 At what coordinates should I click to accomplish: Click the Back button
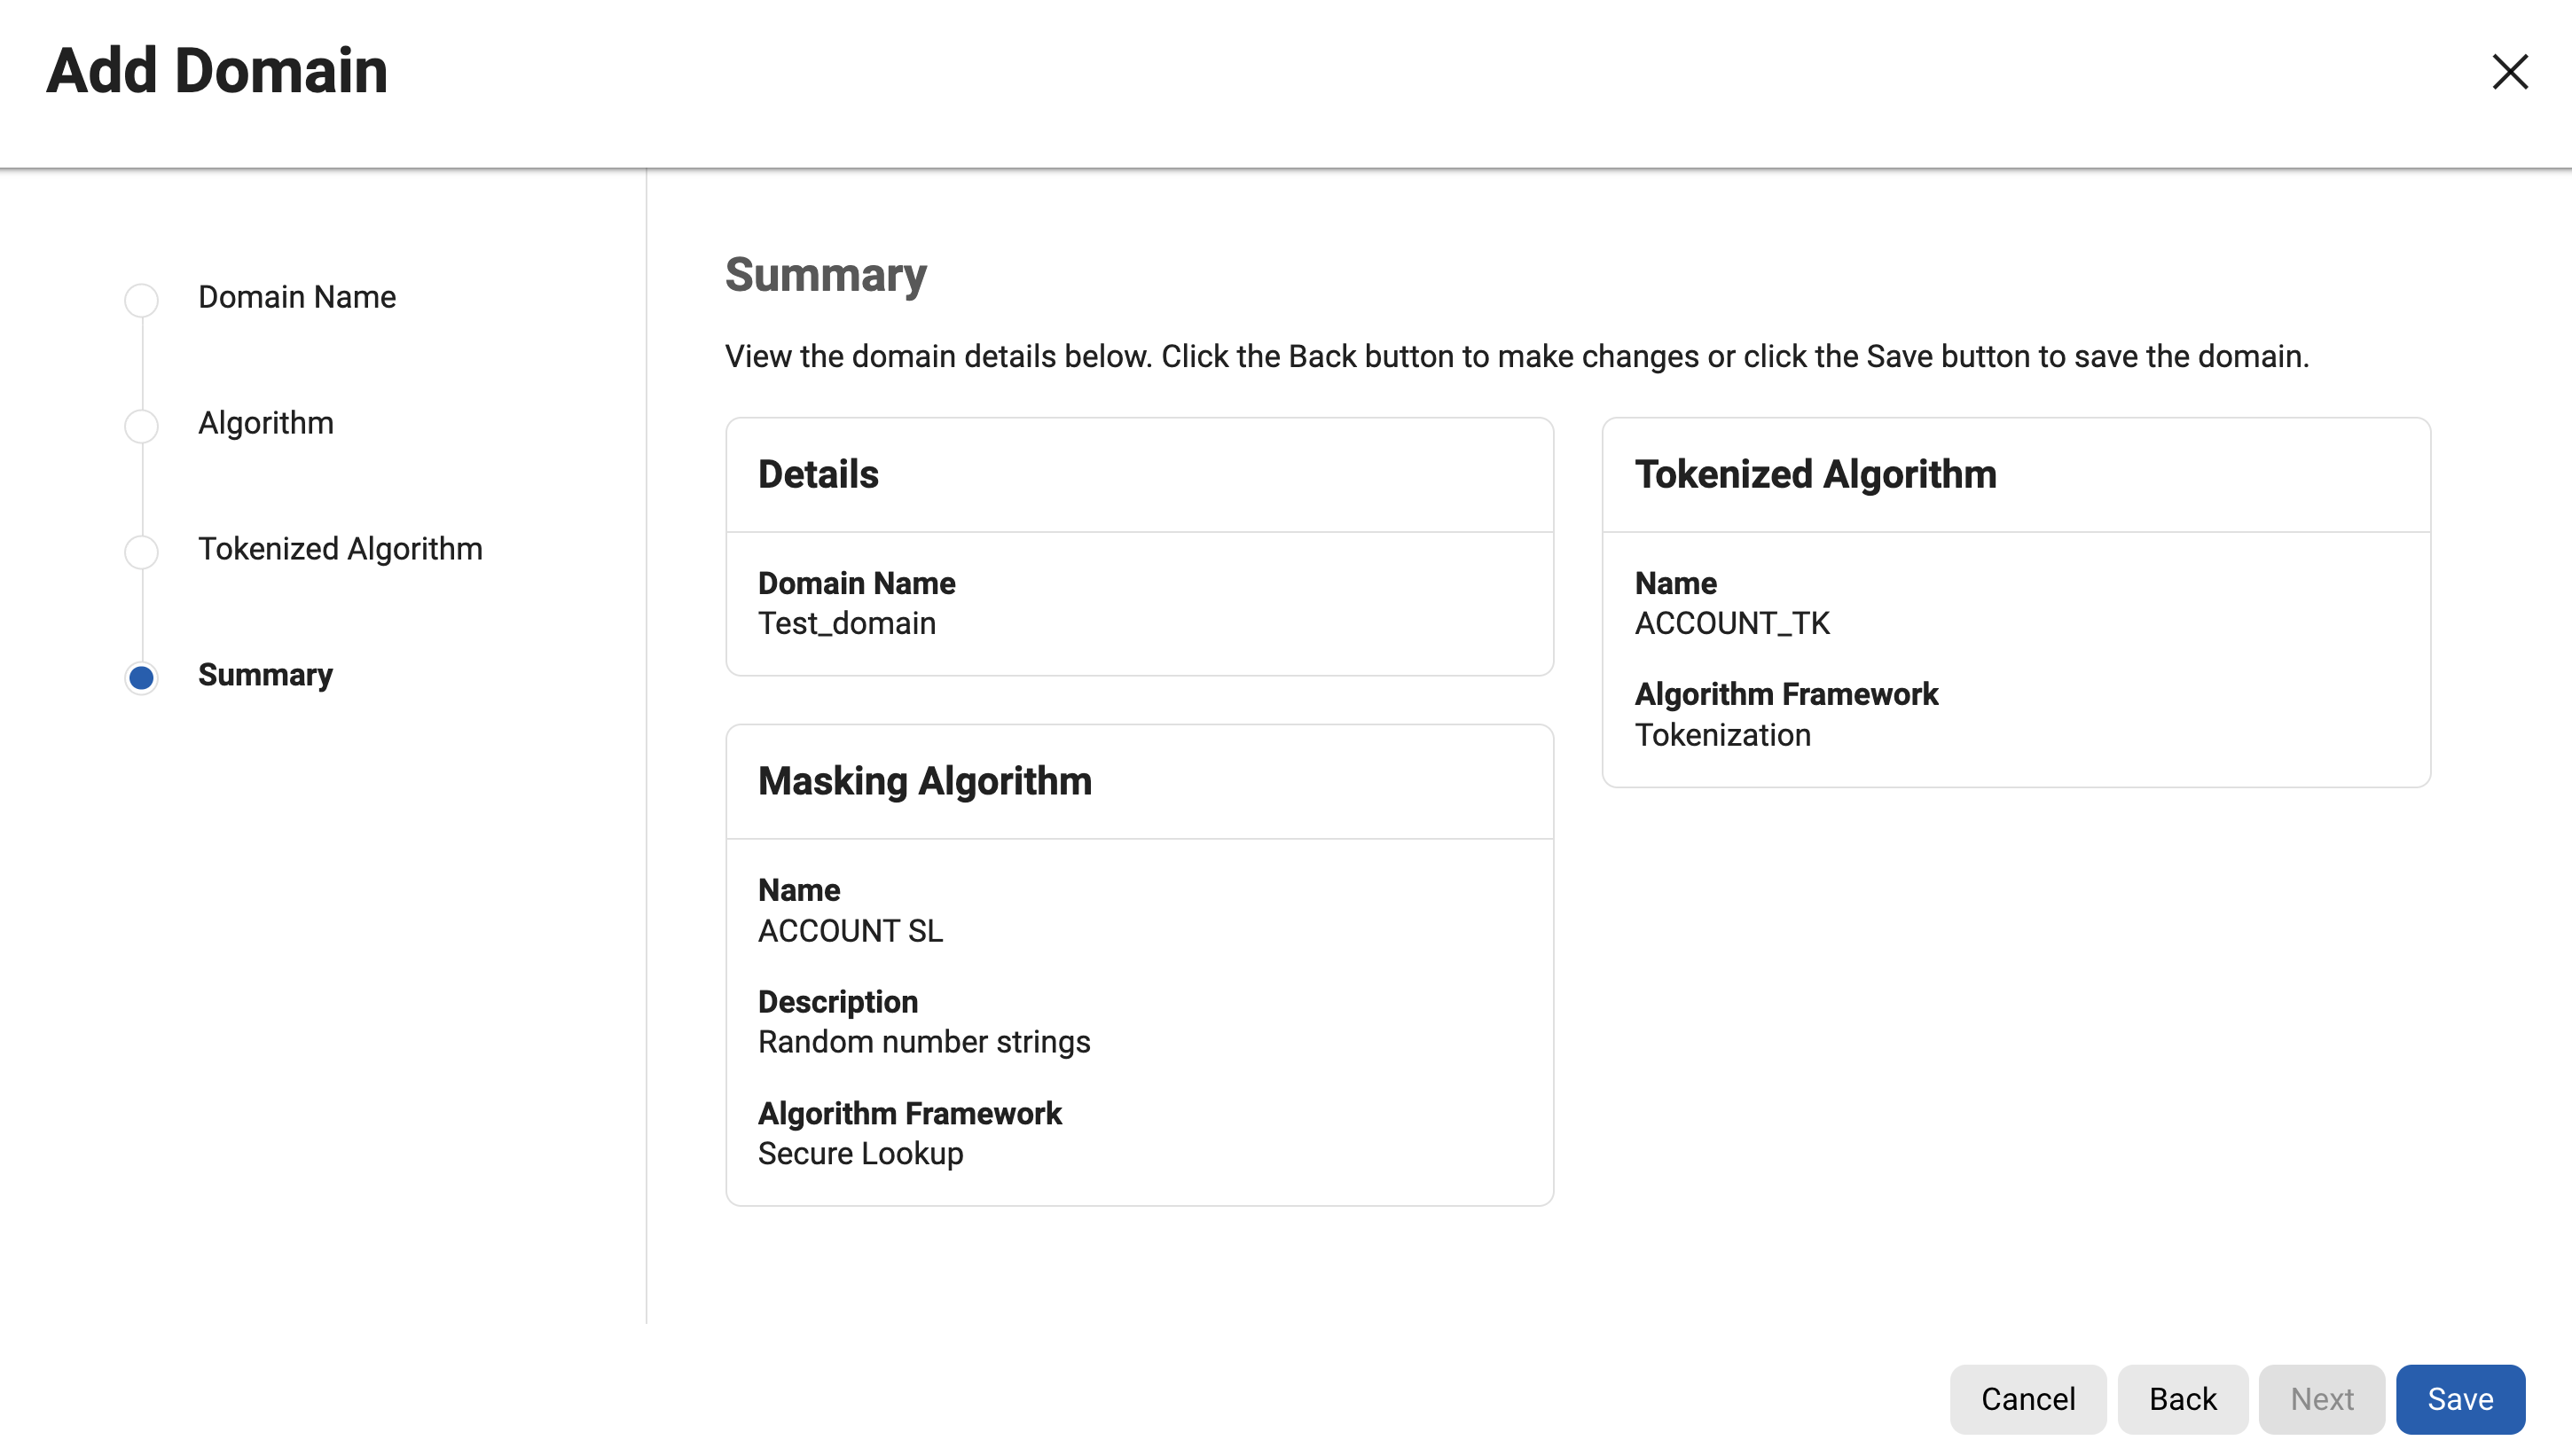(x=2183, y=1399)
